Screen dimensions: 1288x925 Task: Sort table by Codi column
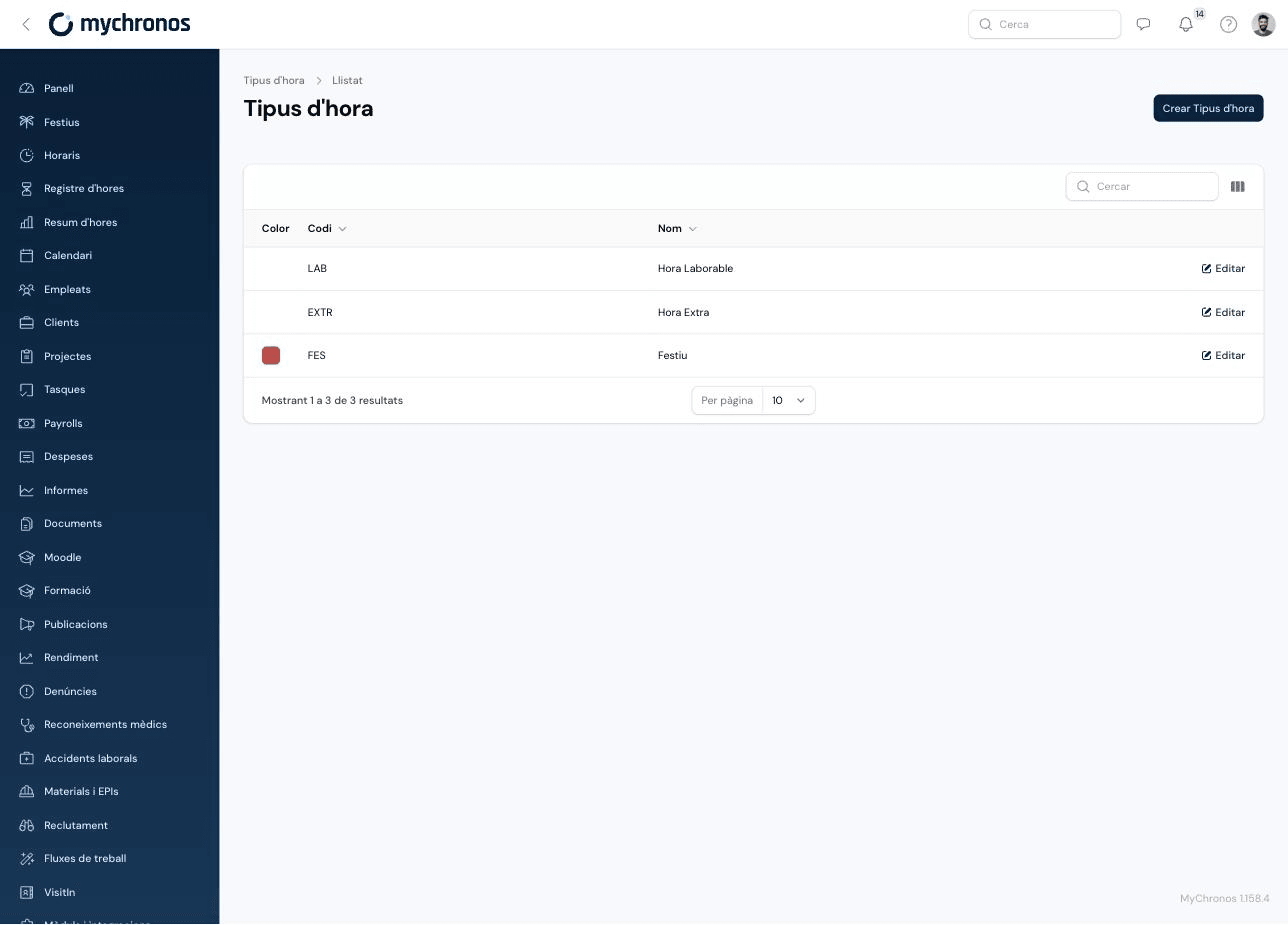[x=327, y=229]
